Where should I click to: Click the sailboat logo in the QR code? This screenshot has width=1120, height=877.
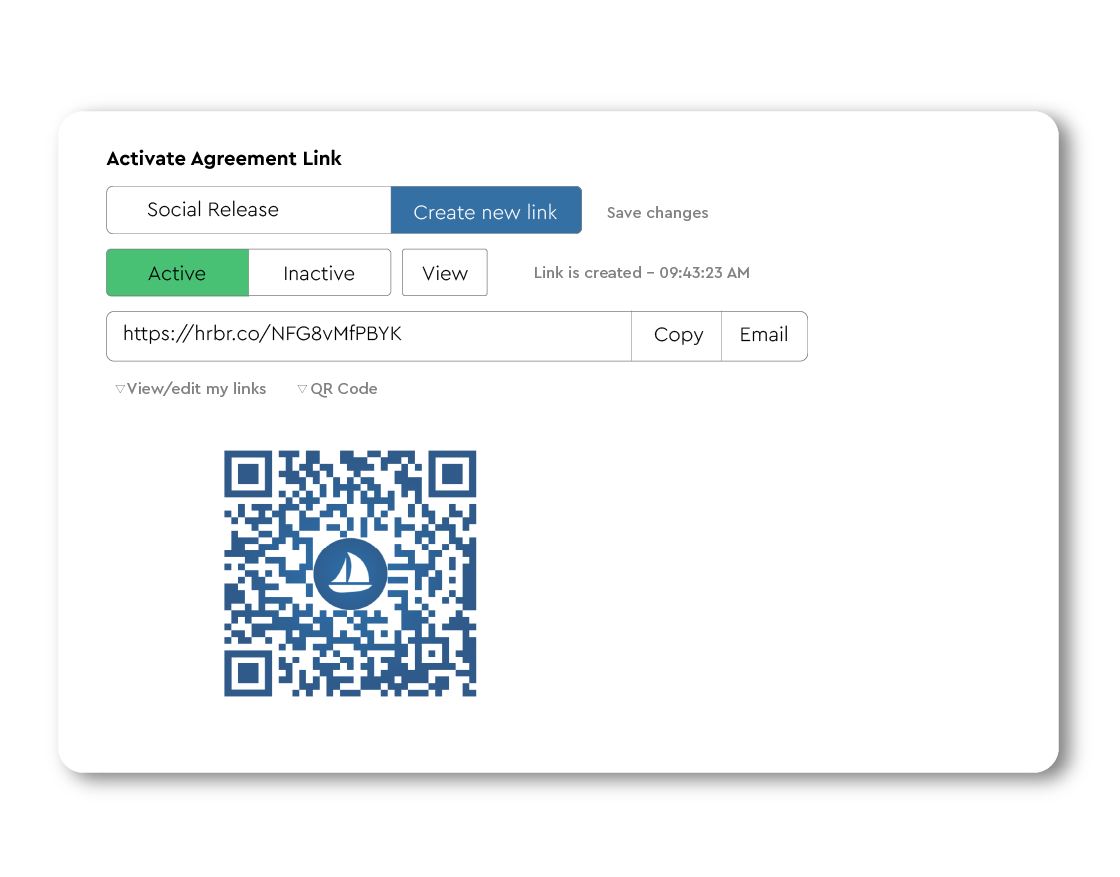pyautogui.click(x=350, y=573)
